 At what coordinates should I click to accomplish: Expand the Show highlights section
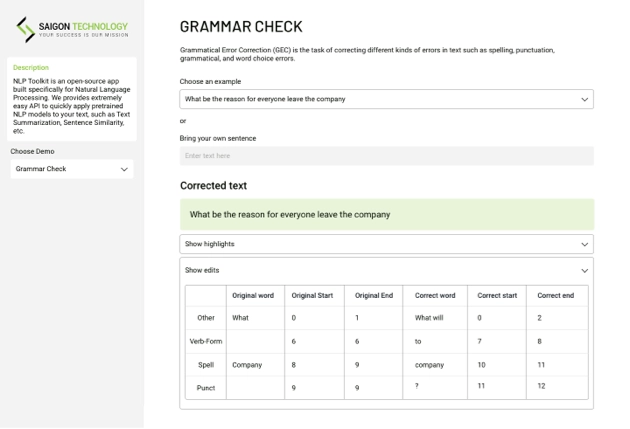point(385,243)
